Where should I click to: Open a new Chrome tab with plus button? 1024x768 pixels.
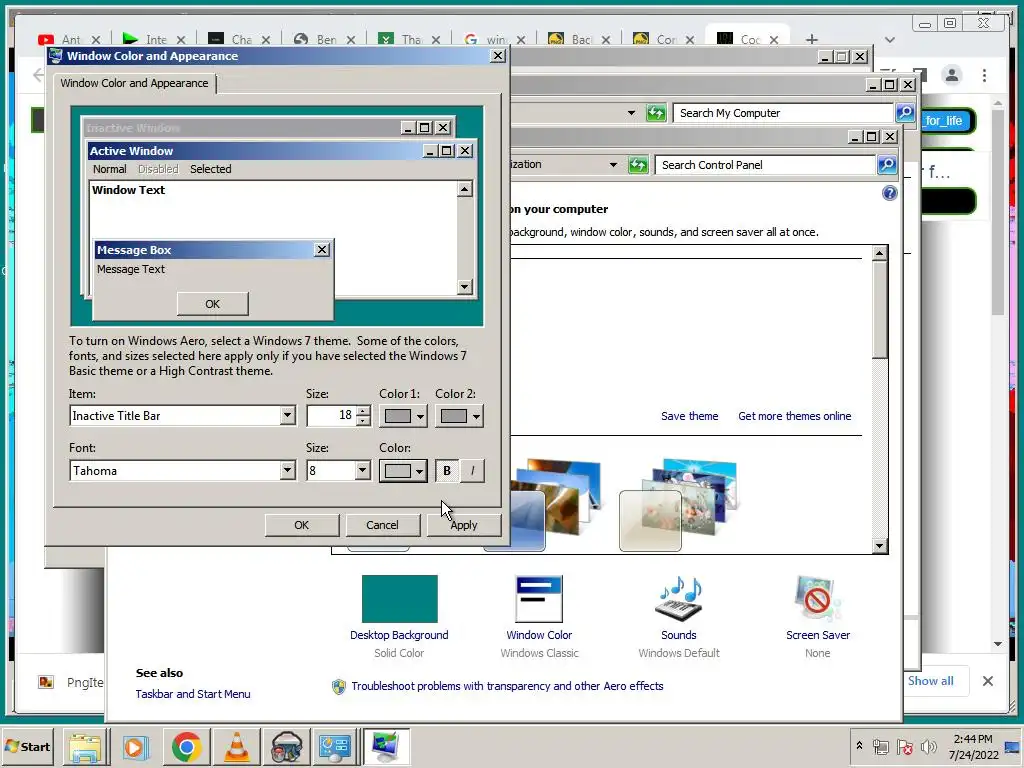point(811,40)
